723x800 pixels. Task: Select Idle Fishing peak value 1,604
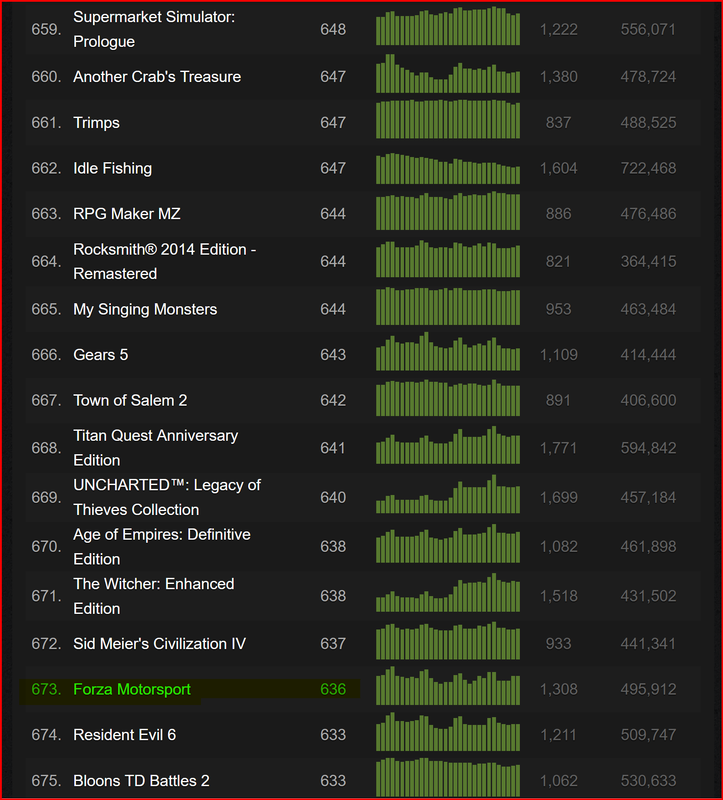click(559, 168)
